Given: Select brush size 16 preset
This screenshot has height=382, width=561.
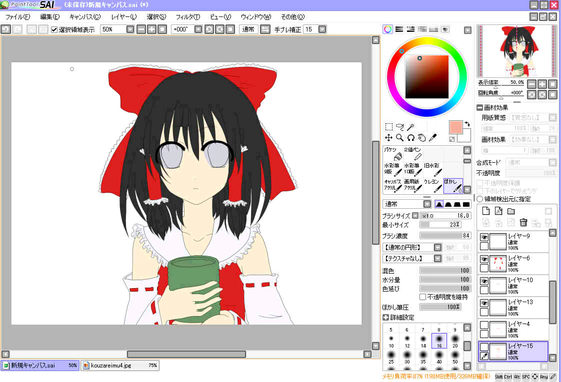Looking at the screenshot, I should pos(439,341).
